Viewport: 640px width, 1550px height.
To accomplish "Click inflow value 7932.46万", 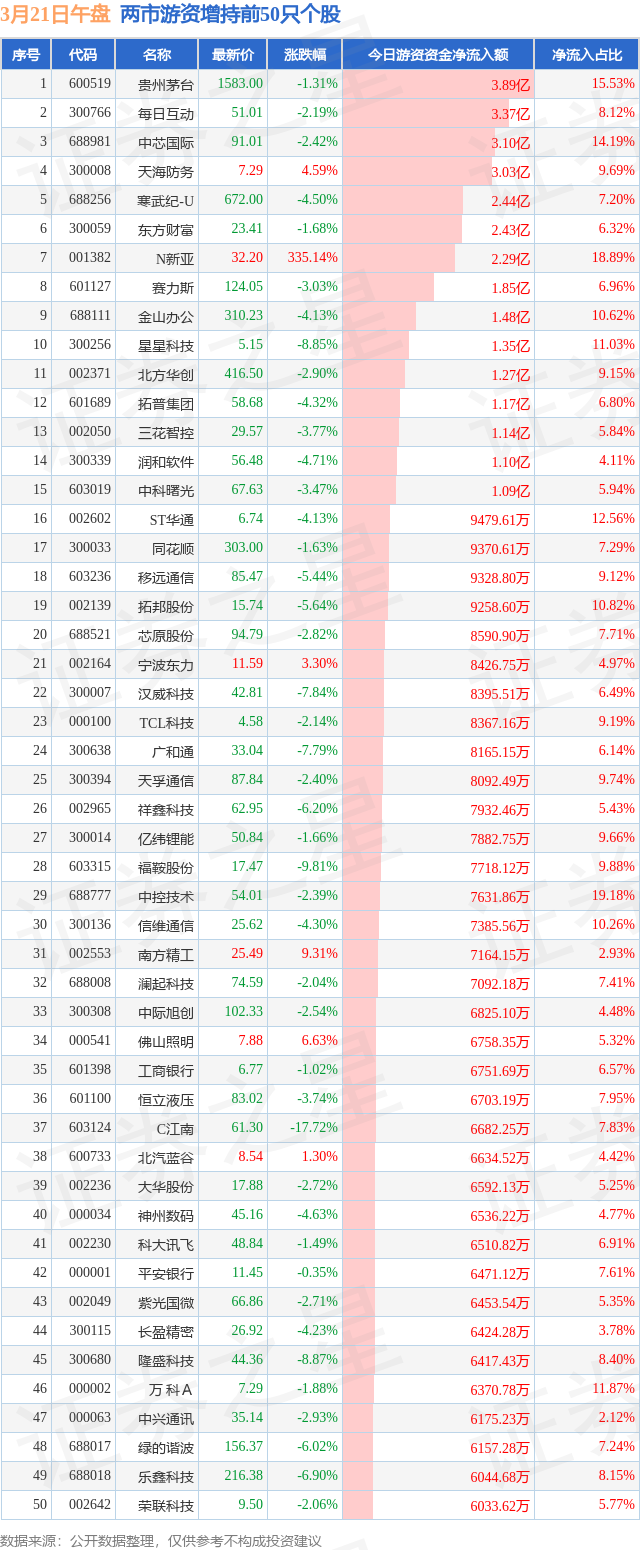I will (x=498, y=810).
